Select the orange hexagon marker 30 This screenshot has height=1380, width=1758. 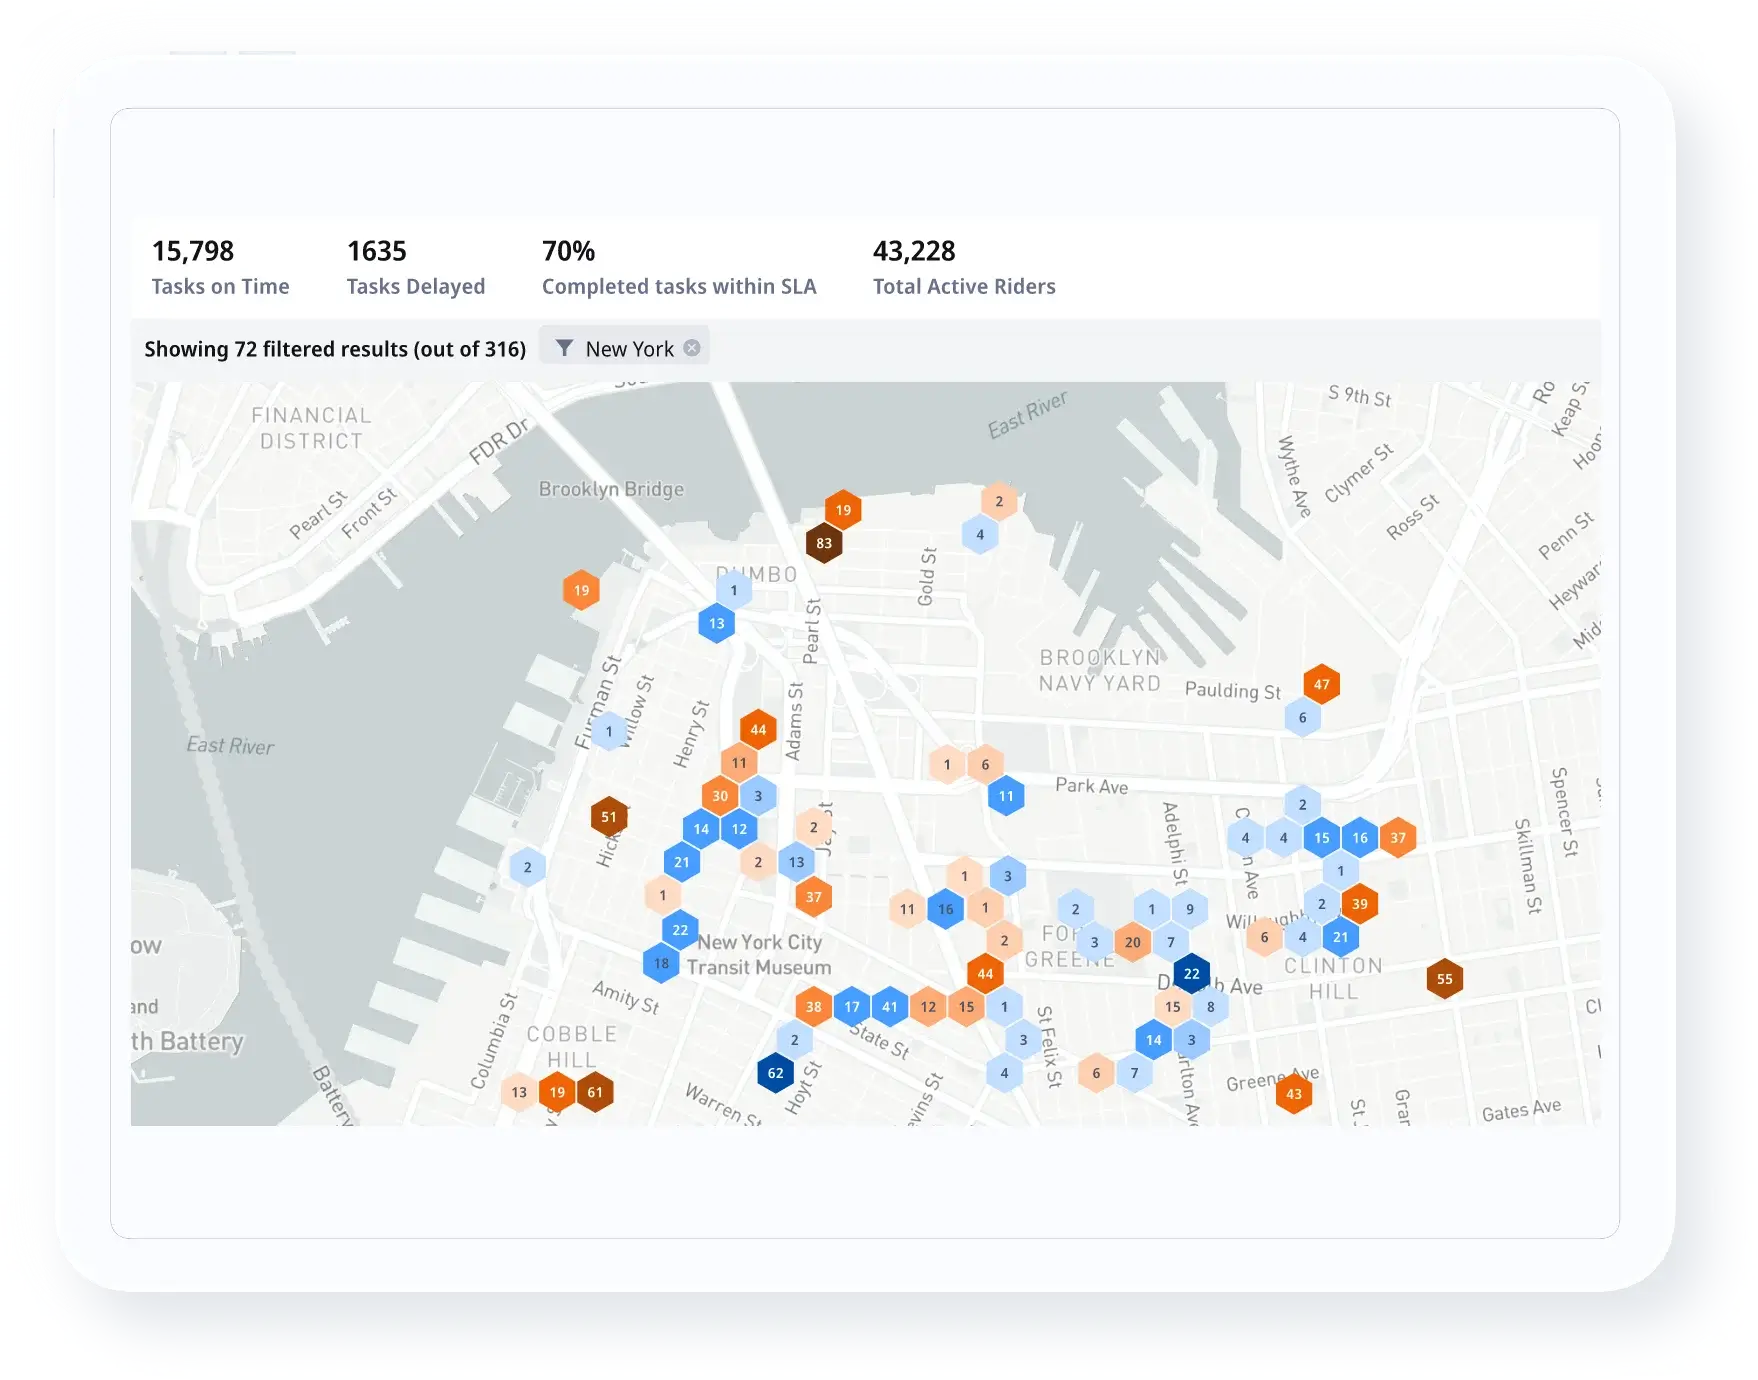(x=720, y=796)
